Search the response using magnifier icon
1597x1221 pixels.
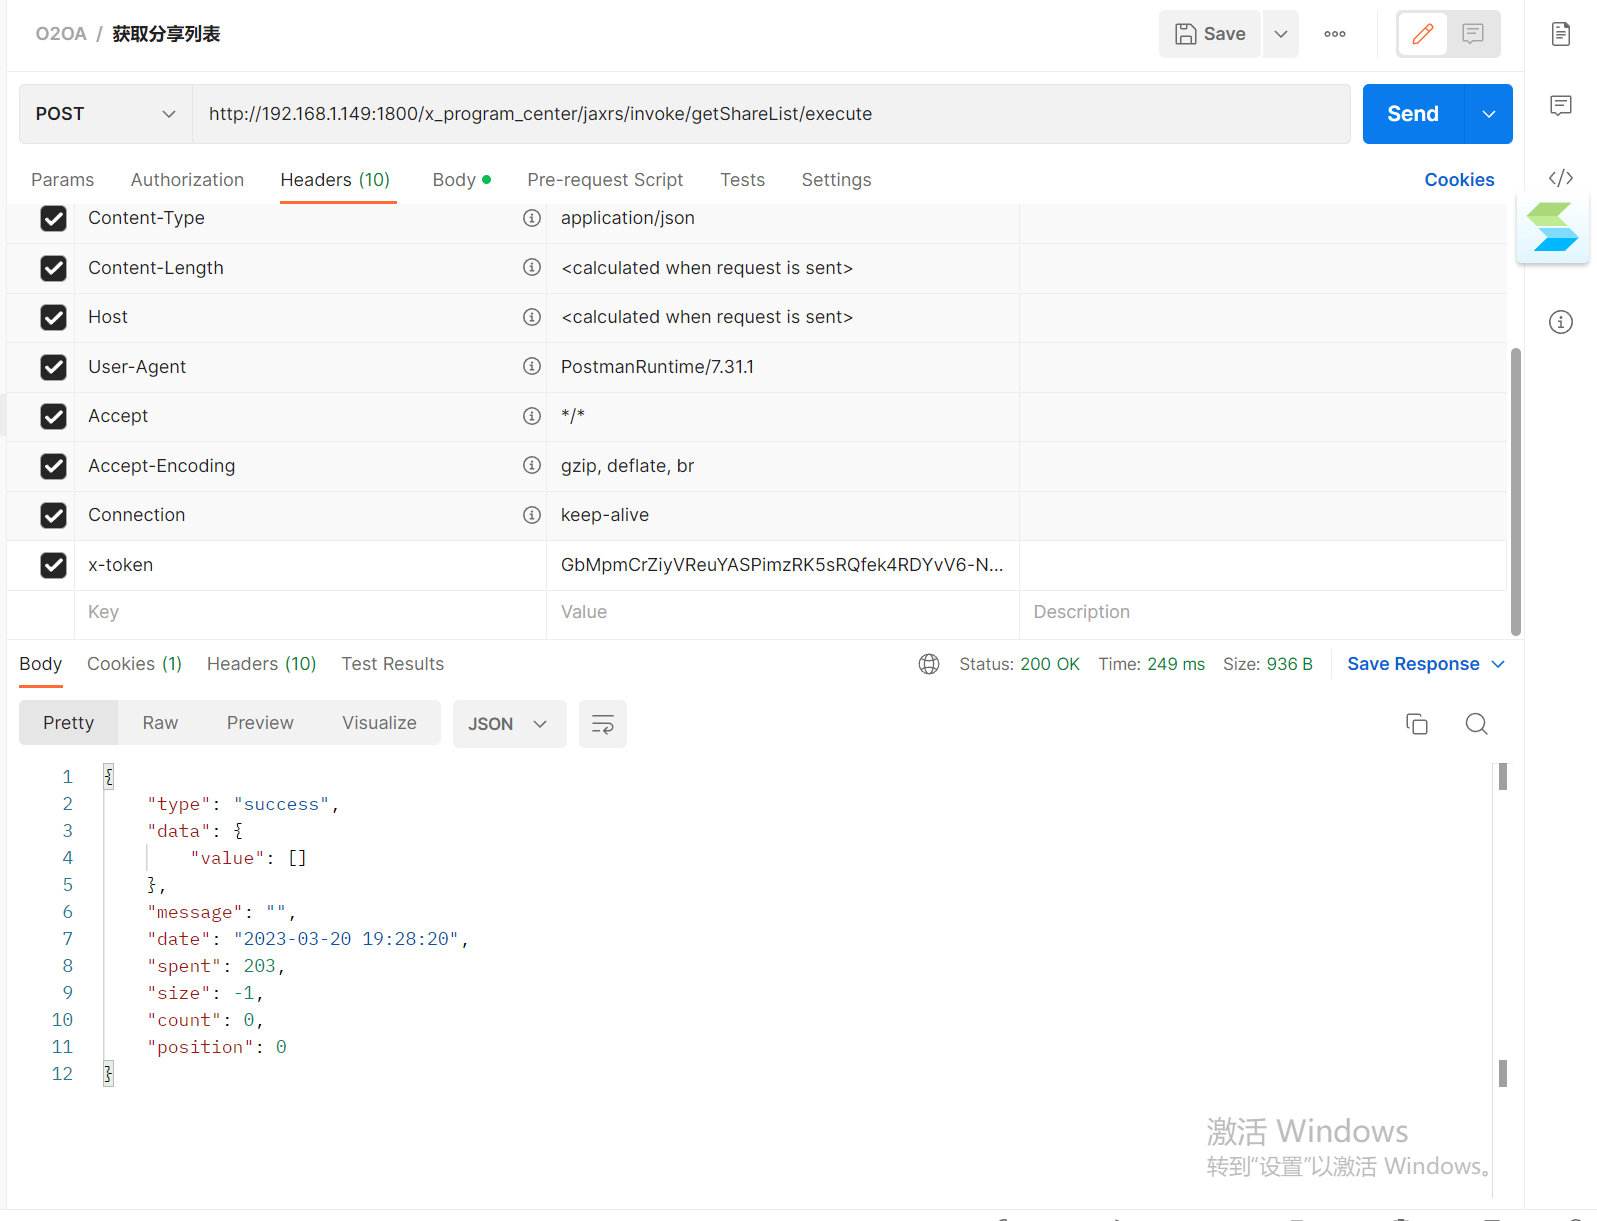[1476, 724]
